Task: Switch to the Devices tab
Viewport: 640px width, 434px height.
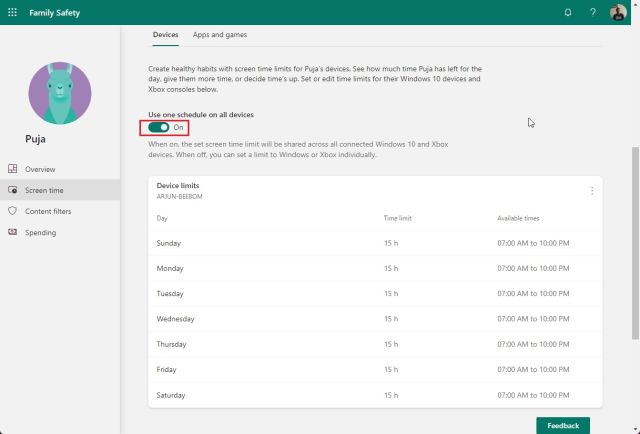Action: click(x=165, y=35)
